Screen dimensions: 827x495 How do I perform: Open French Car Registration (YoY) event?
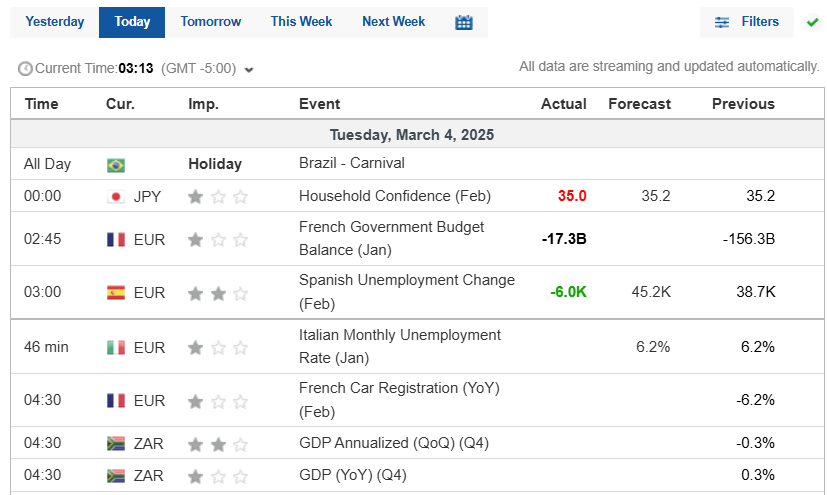[399, 400]
